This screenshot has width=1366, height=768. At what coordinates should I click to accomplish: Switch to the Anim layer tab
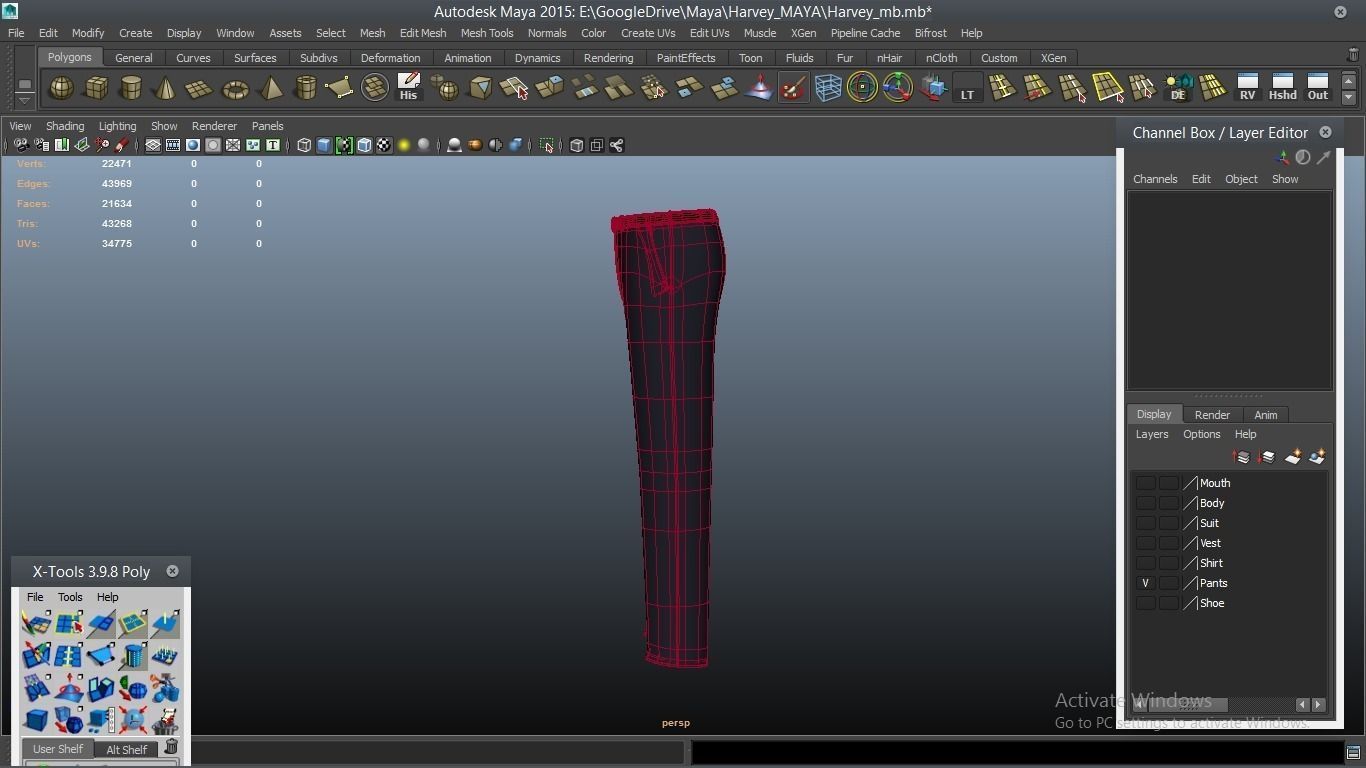1266,415
